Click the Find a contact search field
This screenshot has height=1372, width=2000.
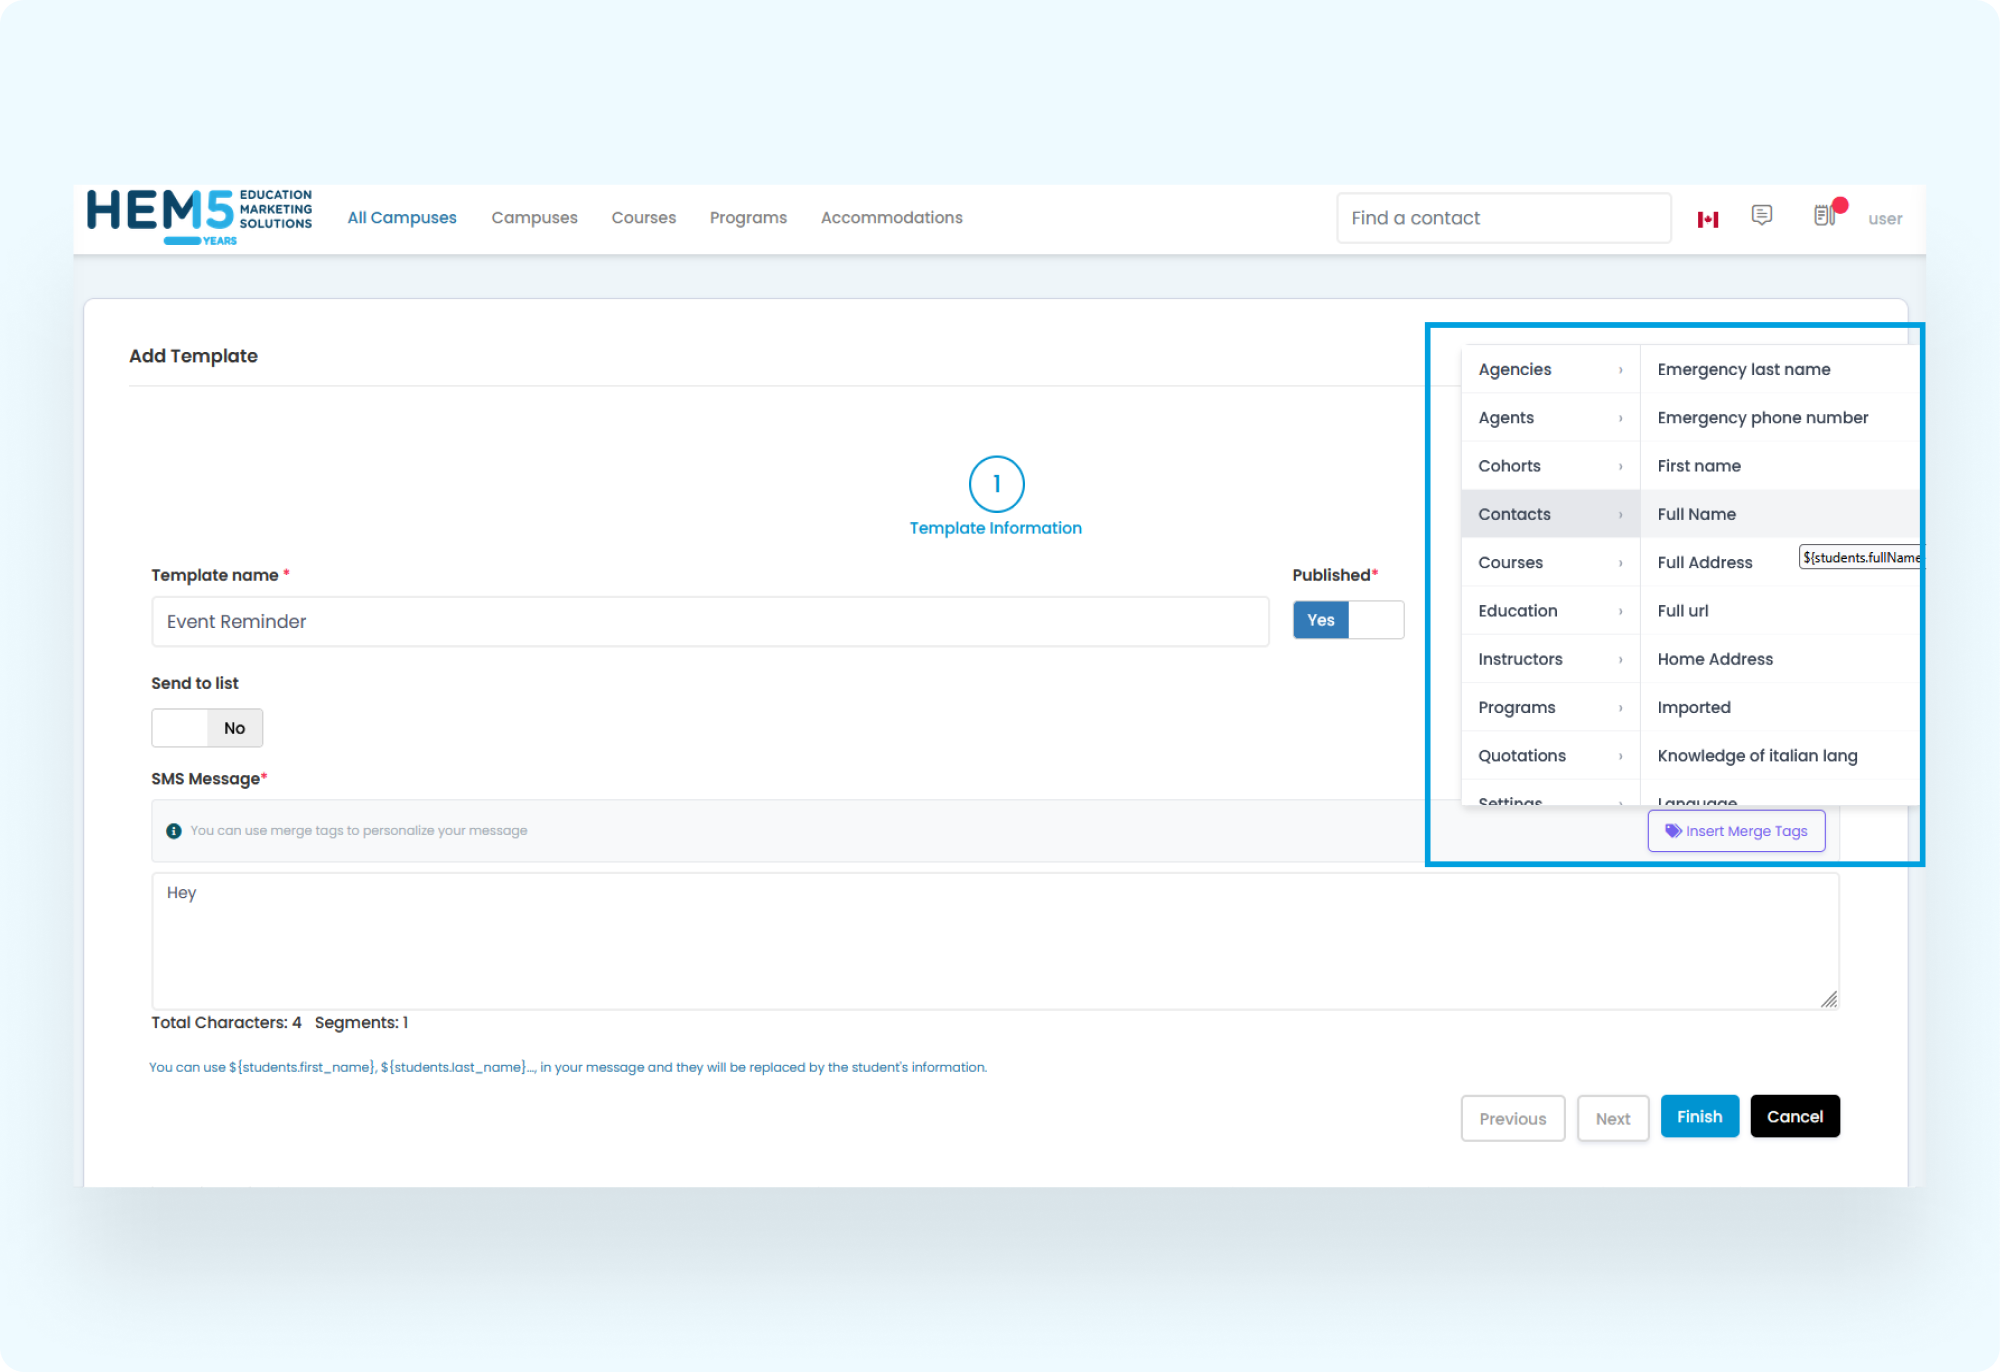pyautogui.click(x=1502, y=218)
